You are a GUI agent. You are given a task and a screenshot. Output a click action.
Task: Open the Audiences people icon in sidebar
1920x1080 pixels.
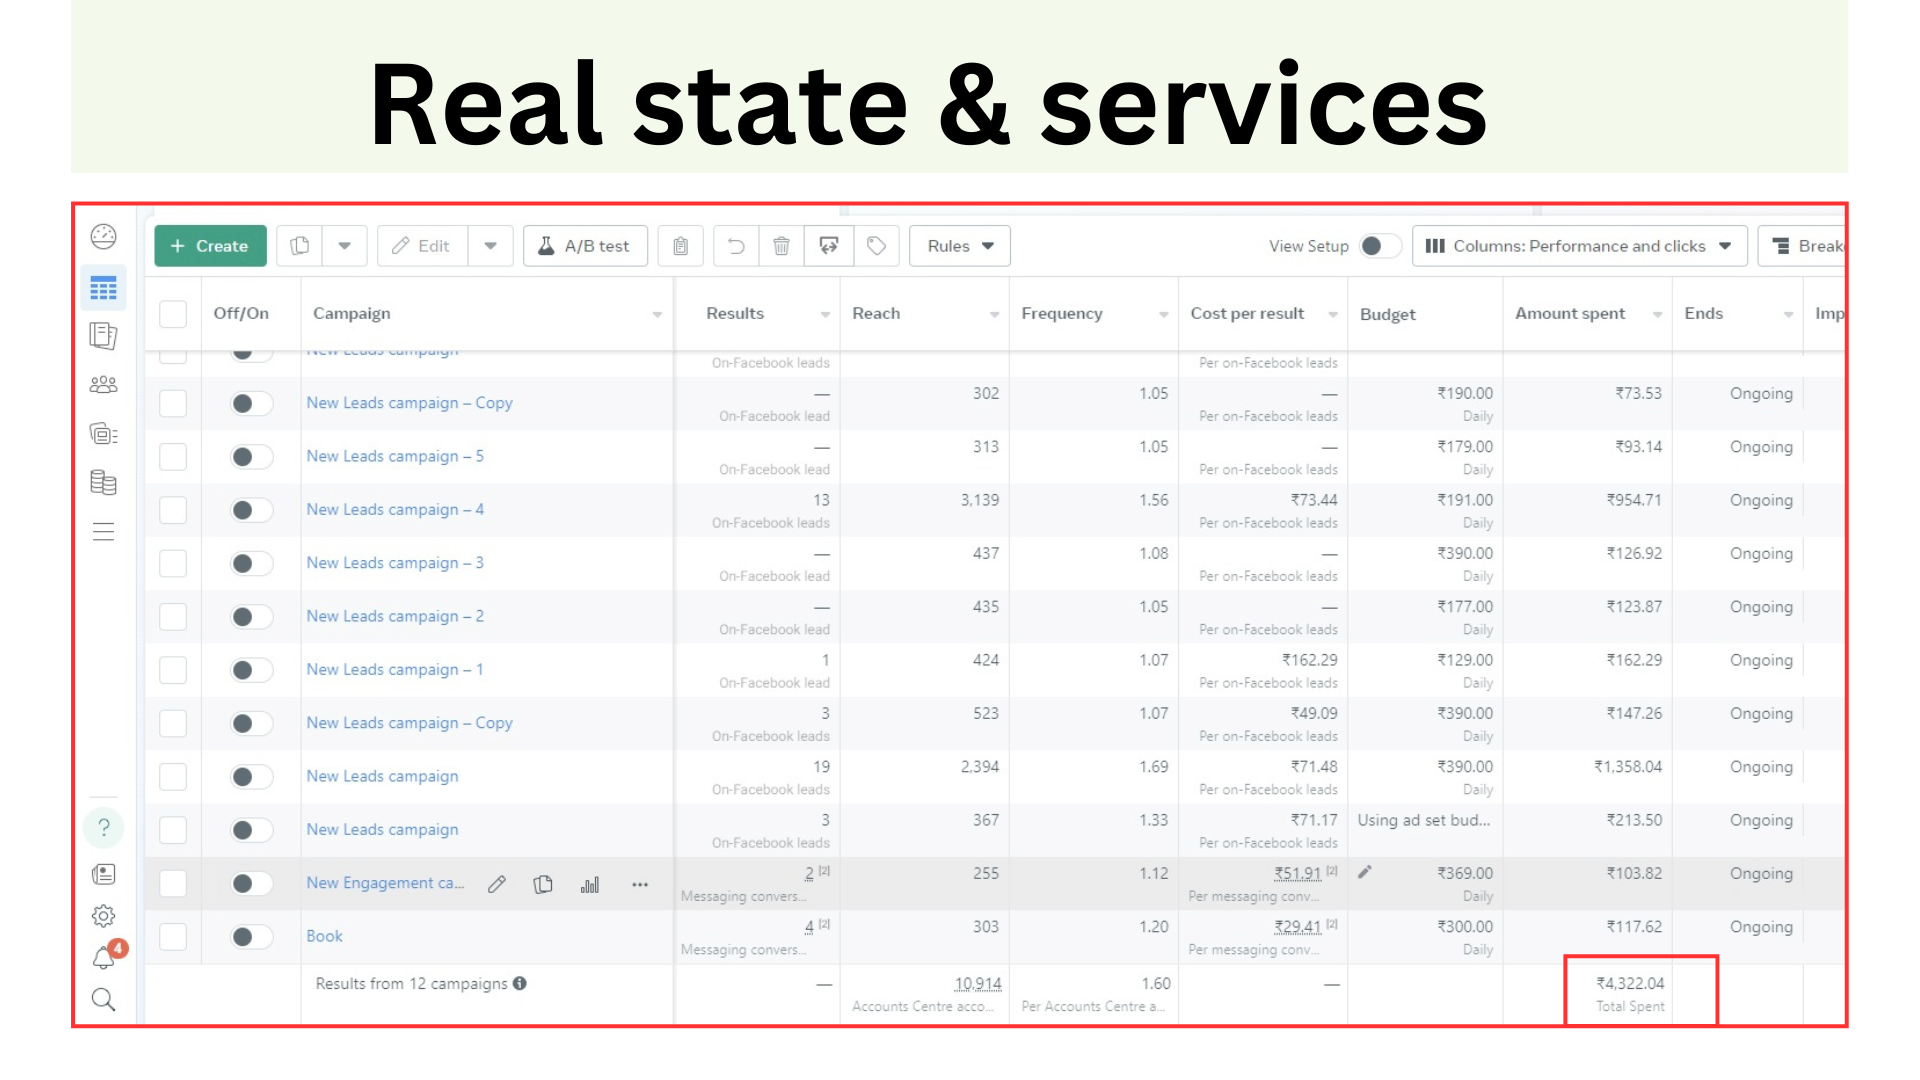coord(103,385)
